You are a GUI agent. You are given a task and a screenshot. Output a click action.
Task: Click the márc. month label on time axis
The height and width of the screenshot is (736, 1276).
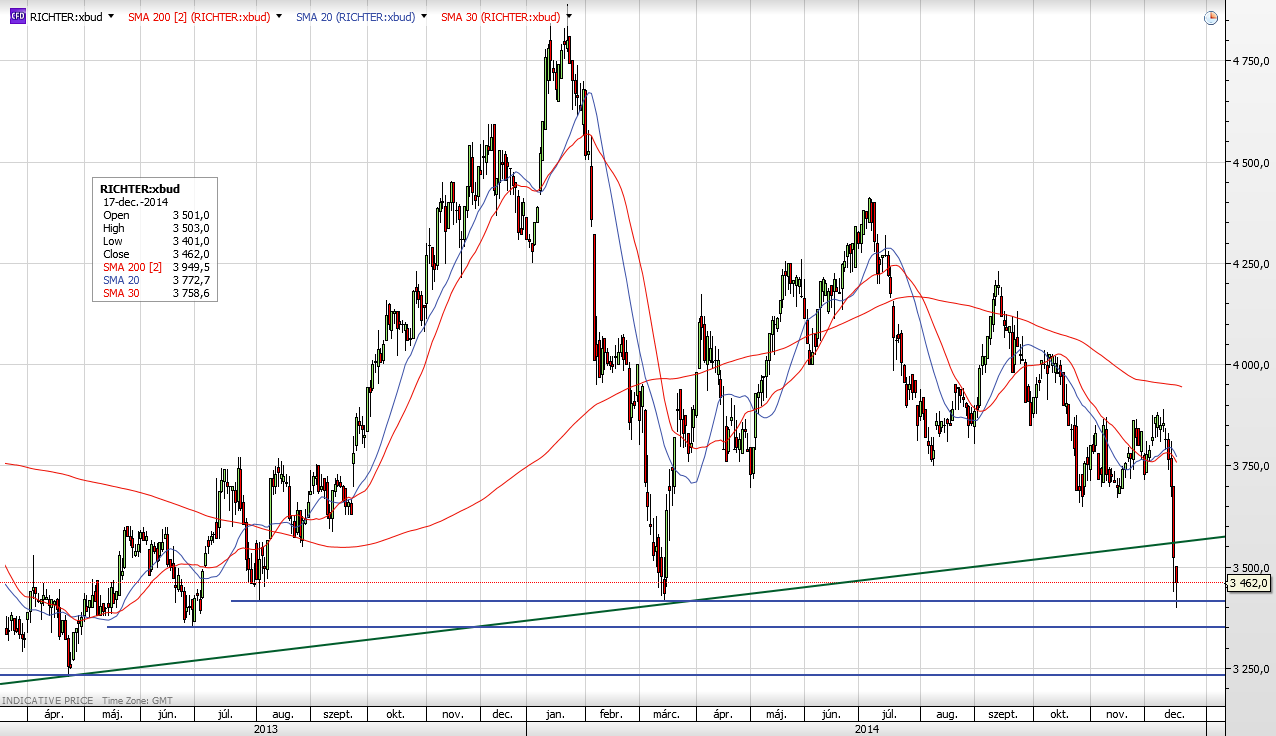[x=667, y=714]
